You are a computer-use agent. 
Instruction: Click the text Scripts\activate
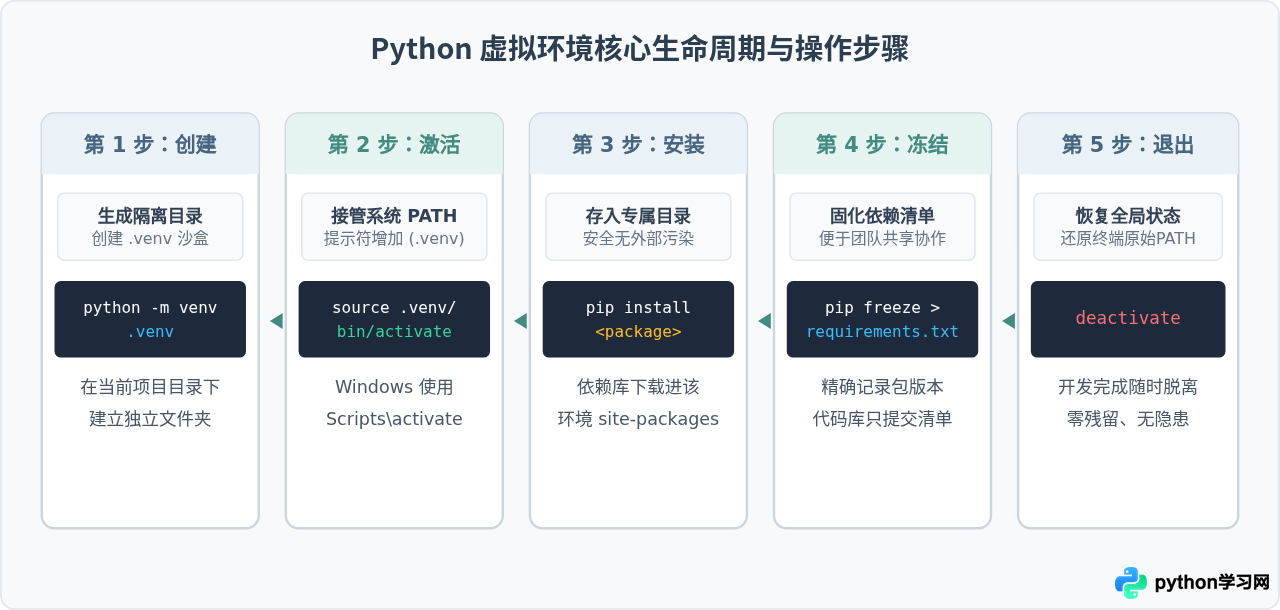pos(394,419)
